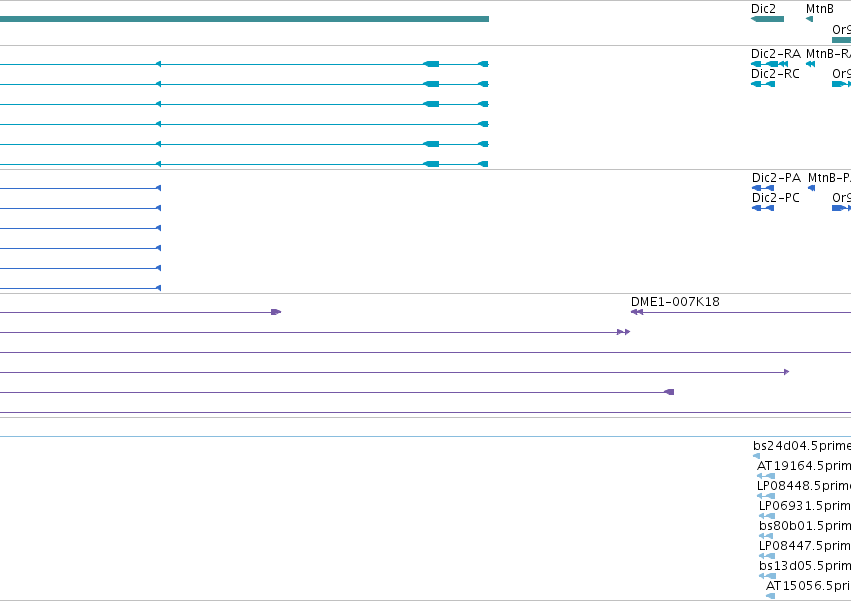Select the MtnB-RA transcript double-arrow glyph

810,64
